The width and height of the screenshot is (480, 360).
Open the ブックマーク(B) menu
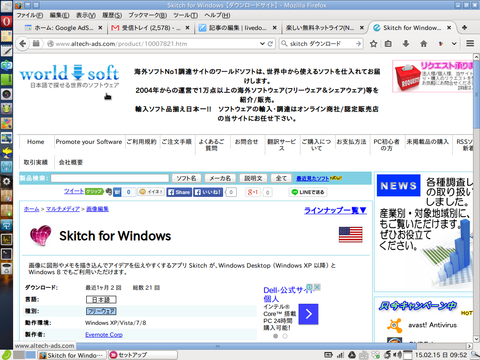tap(148, 15)
